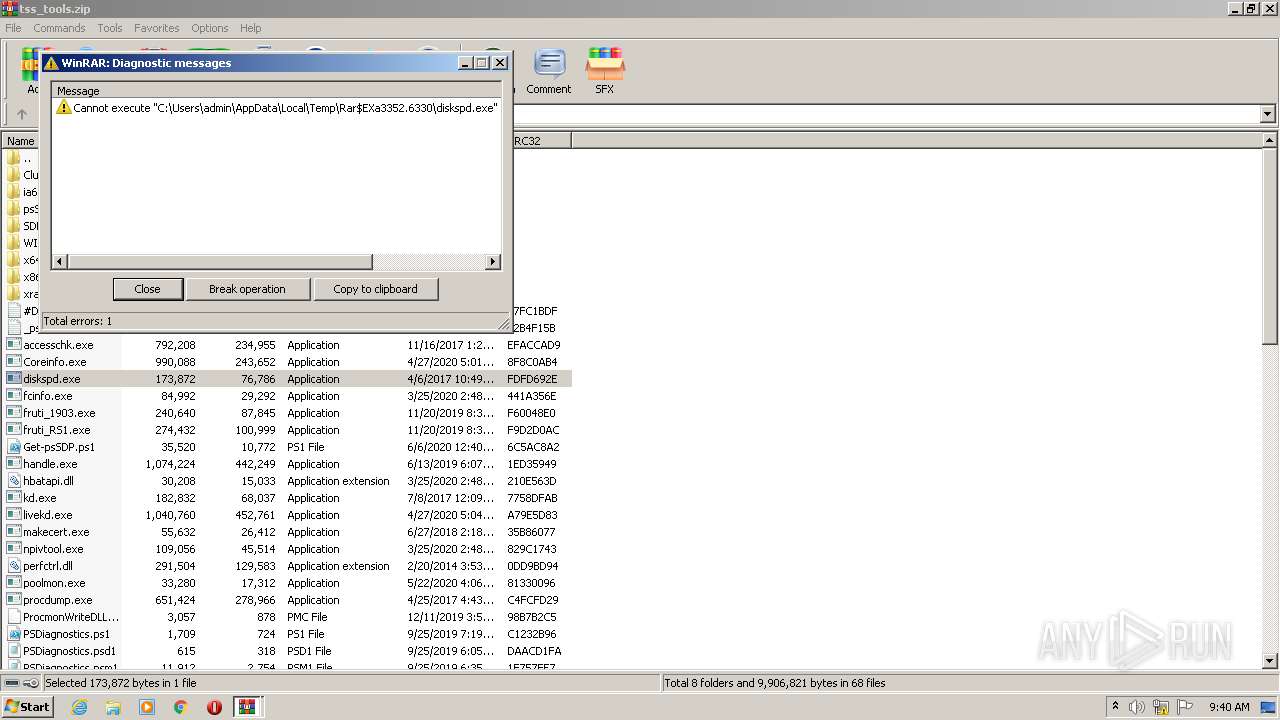Click dialog horizontal scrollbar right arrow
Image resolution: width=1280 pixels, height=720 pixels.
(492, 262)
